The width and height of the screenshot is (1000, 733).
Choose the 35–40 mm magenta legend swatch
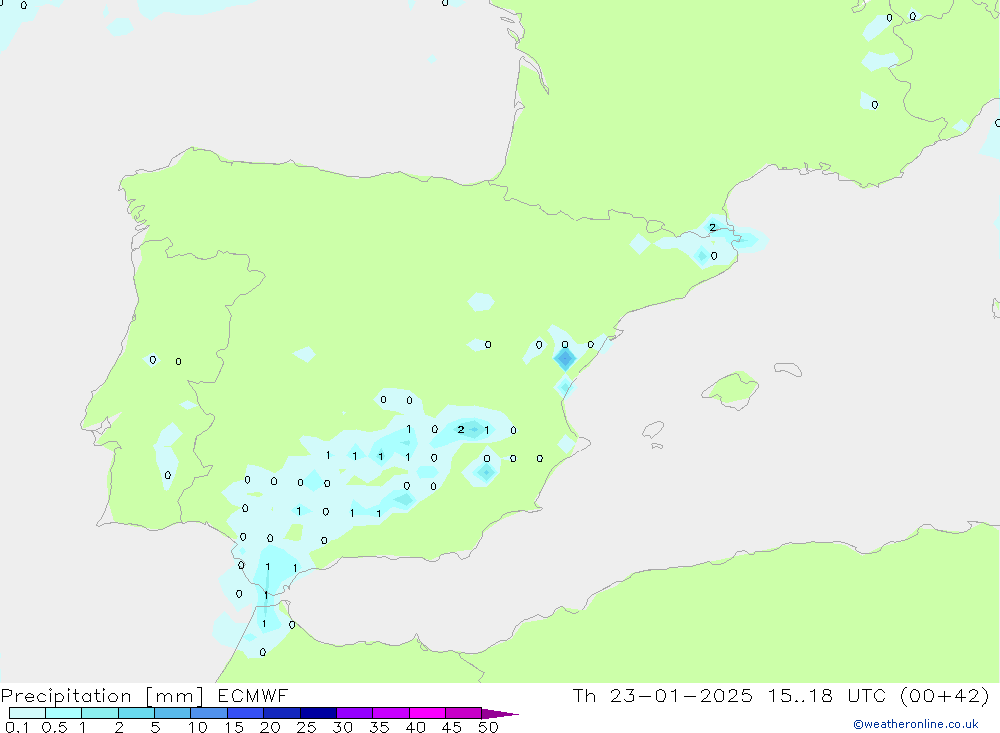point(391,713)
